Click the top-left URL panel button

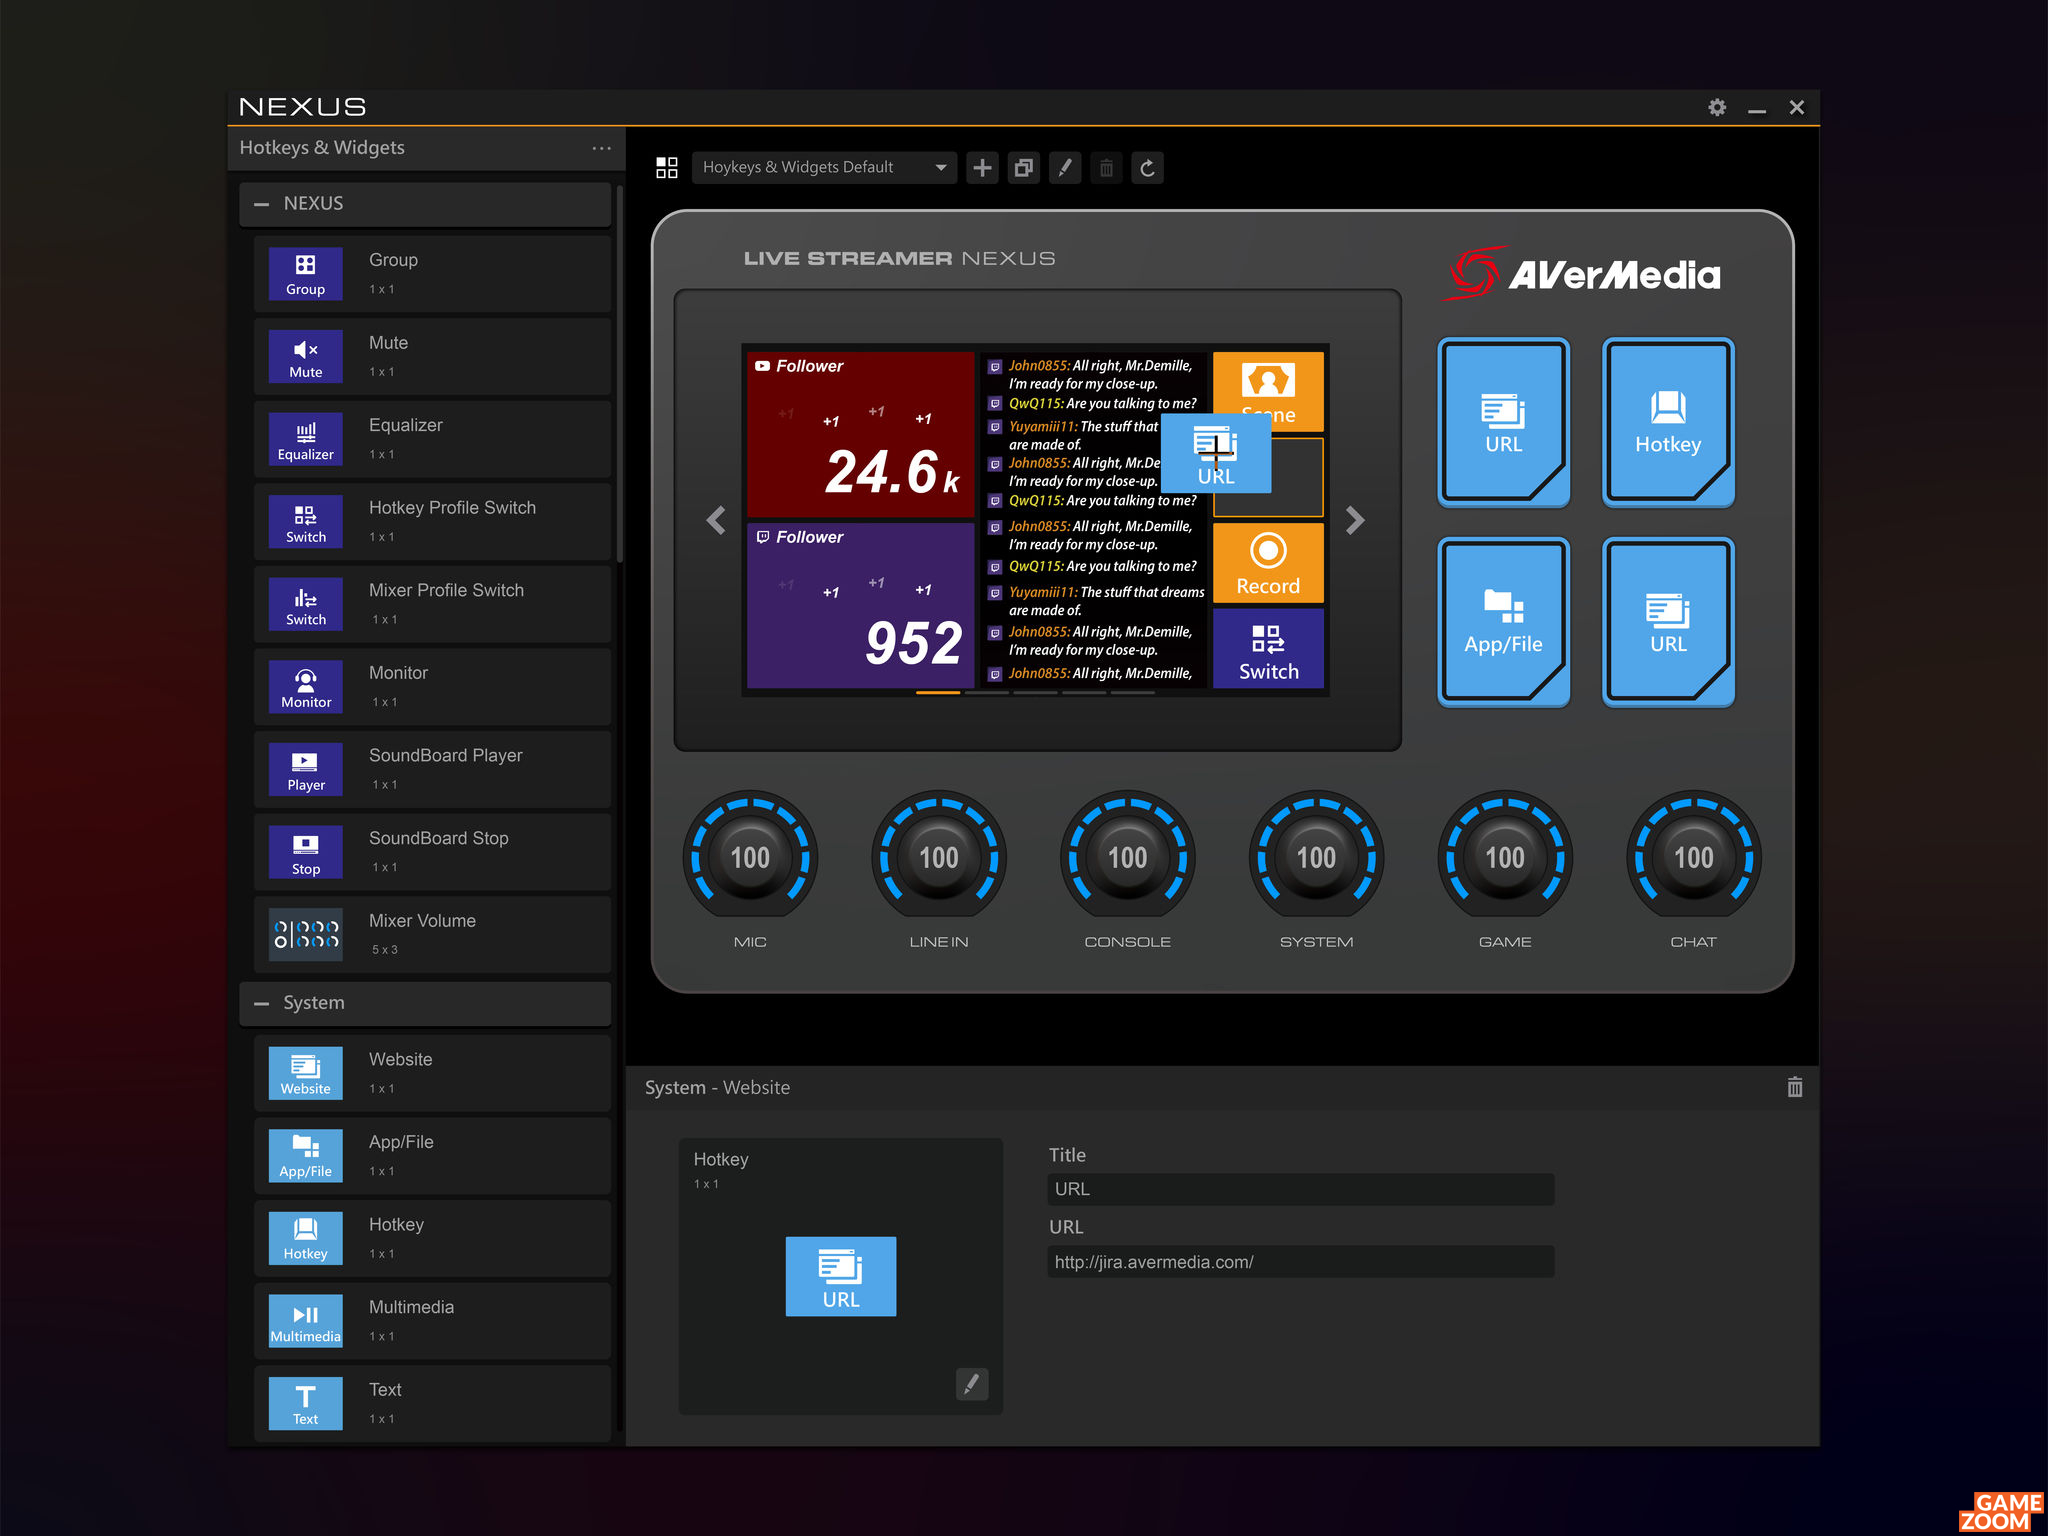pyautogui.click(x=1503, y=422)
